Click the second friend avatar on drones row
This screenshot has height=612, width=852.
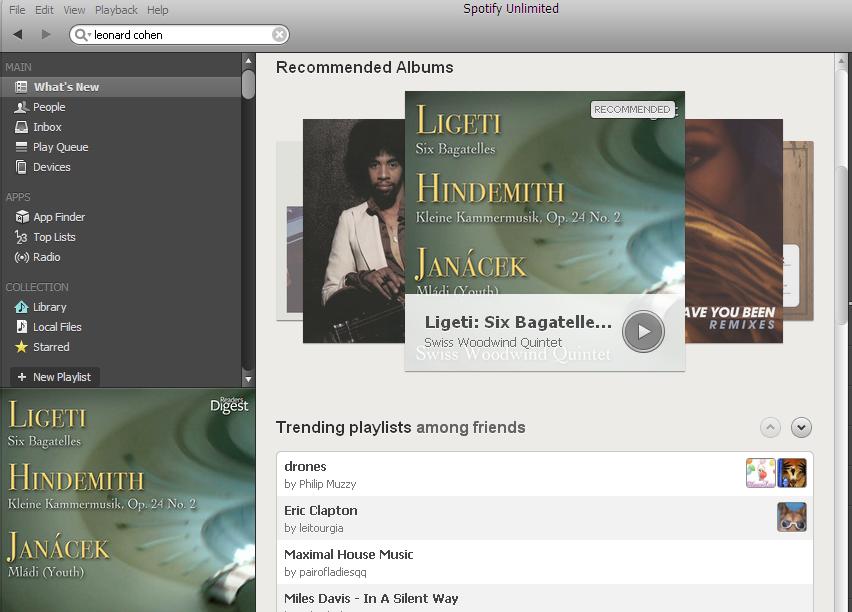tap(792, 473)
